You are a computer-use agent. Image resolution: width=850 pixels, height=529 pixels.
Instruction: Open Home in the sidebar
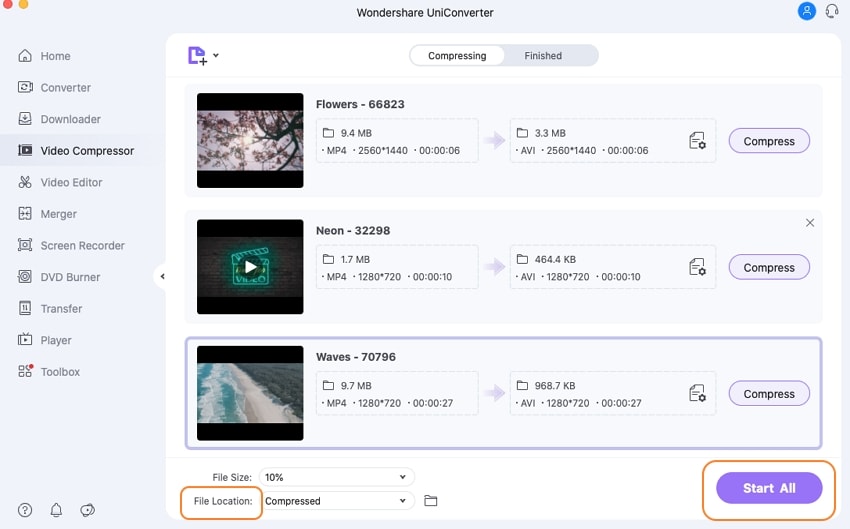coord(55,56)
